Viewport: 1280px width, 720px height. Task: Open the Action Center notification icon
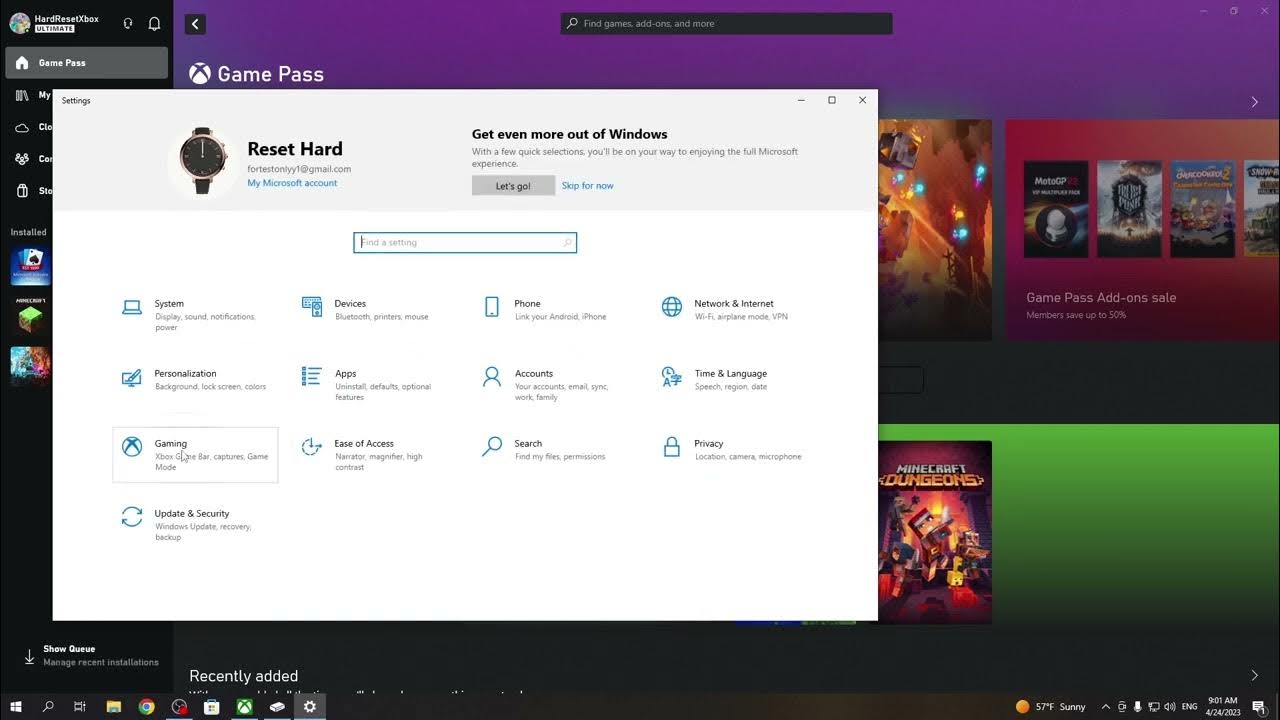[x=1259, y=706]
